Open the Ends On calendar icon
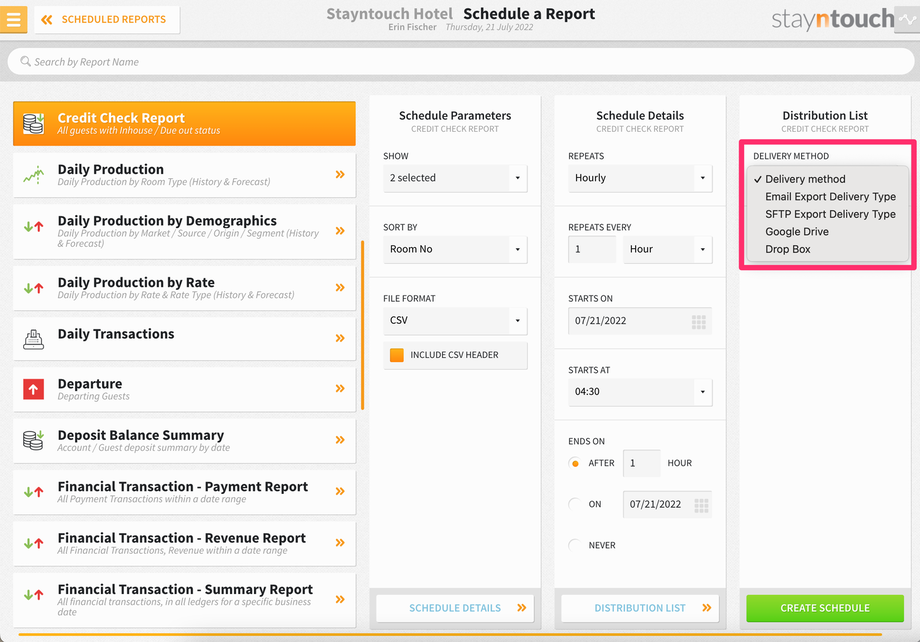The image size is (920, 642). tap(701, 505)
